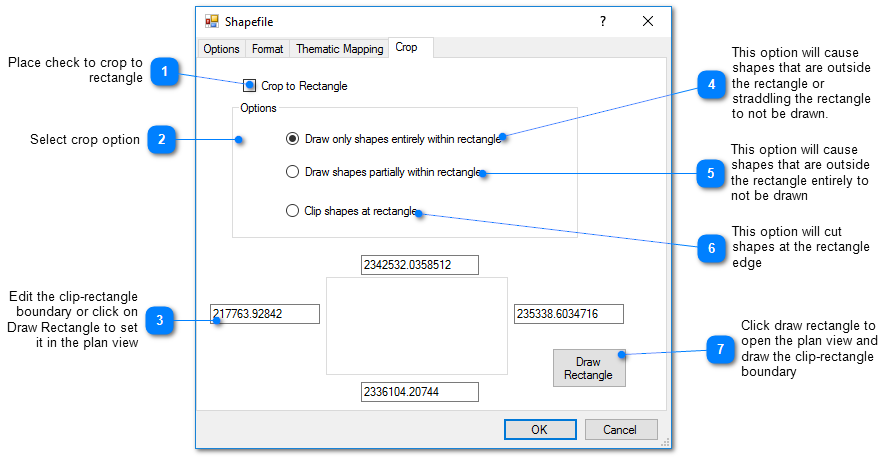Go to the Thematic Mapping tab
This screenshot has height=459, width=885.
click(x=339, y=49)
